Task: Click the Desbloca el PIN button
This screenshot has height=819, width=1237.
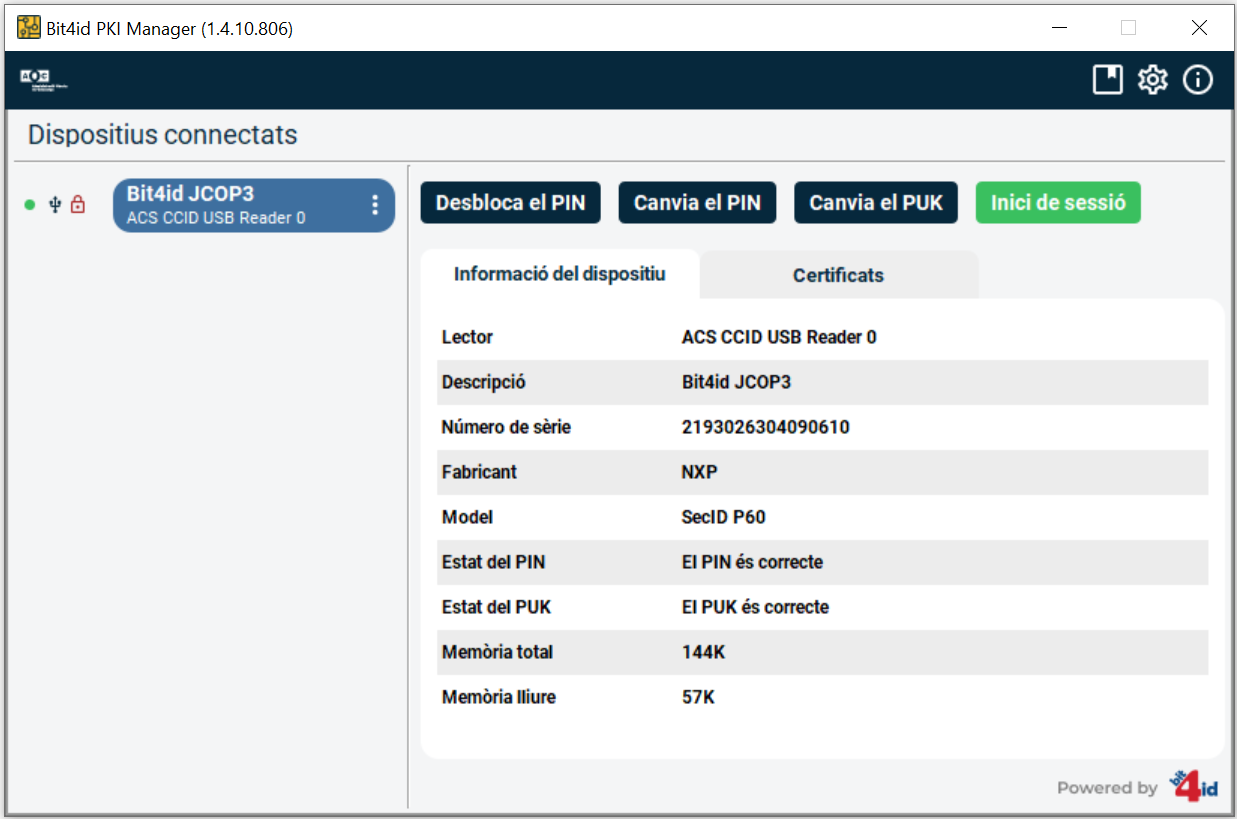Action: (x=510, y=203)
